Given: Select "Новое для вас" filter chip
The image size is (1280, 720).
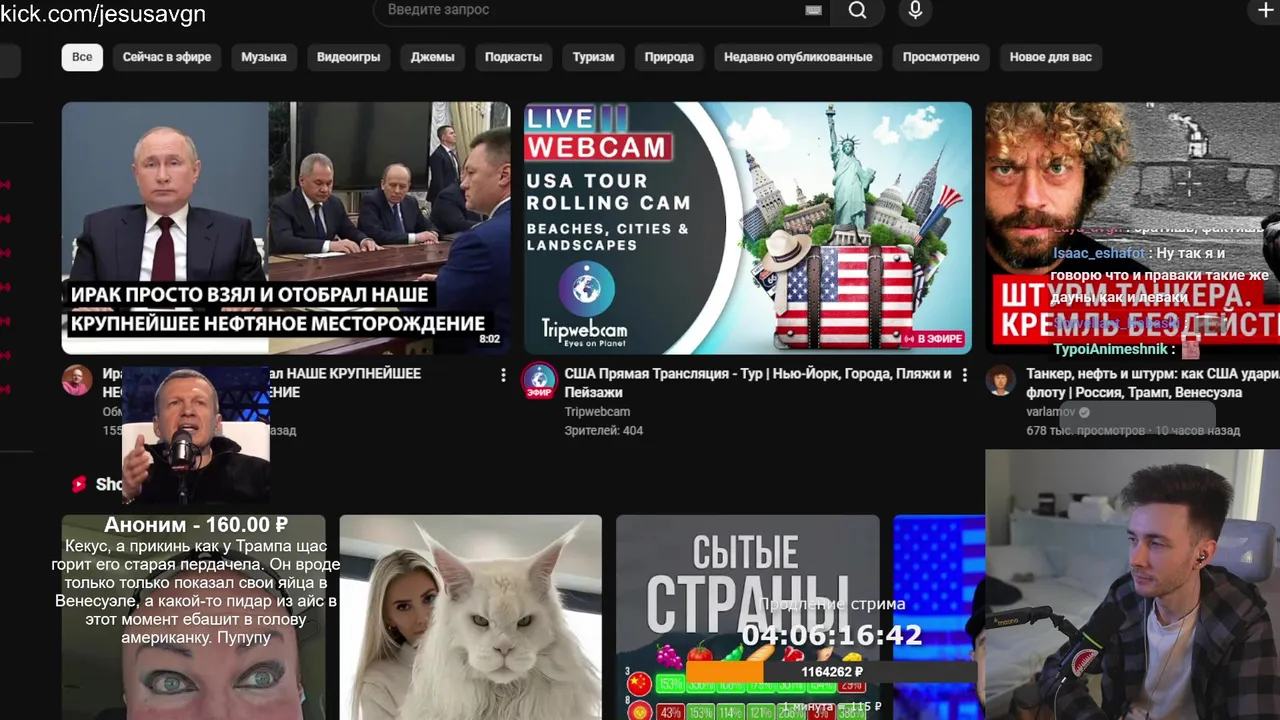Looking at the screenshot, I should point(1051,57).
